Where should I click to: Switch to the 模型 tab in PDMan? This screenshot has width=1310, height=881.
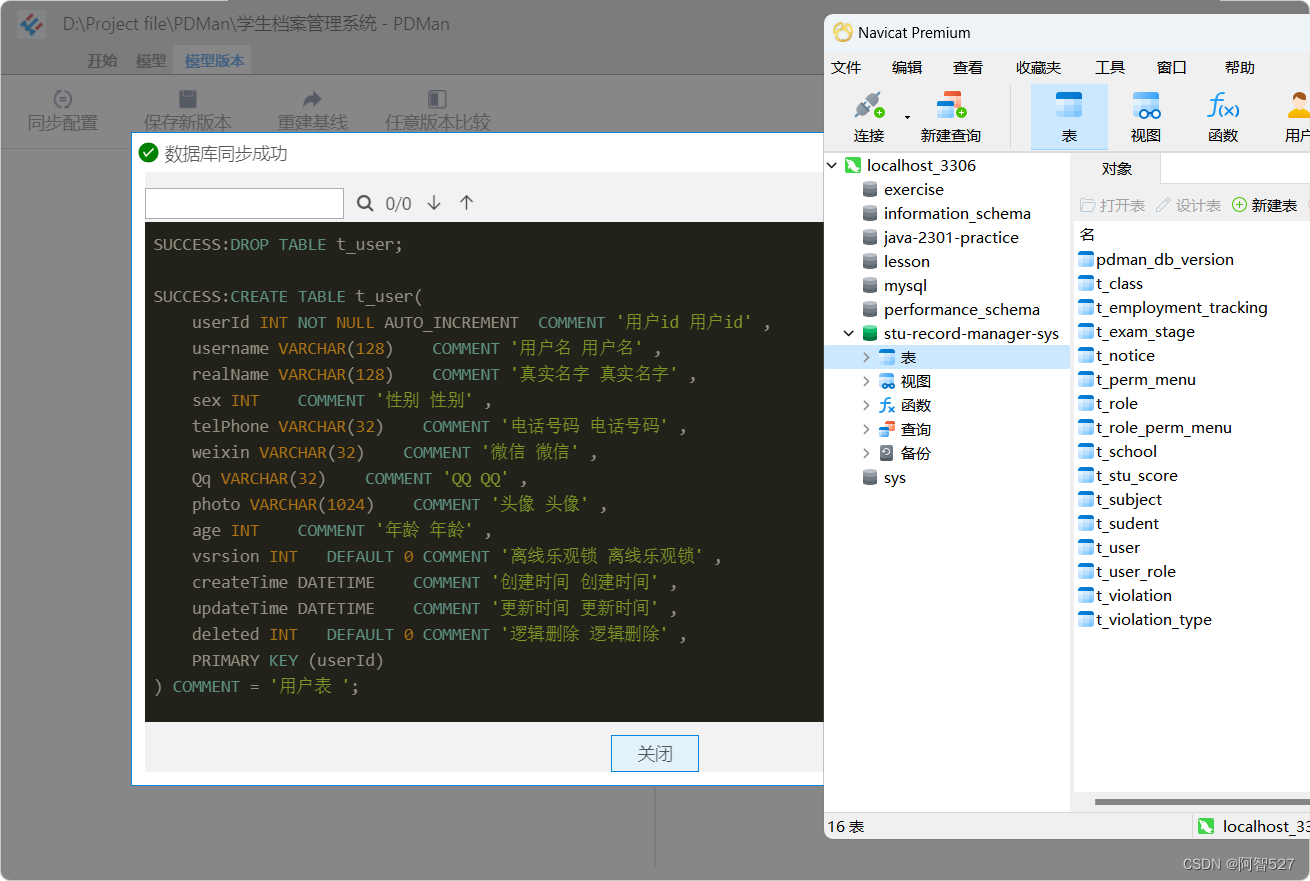tap(151, 61)
